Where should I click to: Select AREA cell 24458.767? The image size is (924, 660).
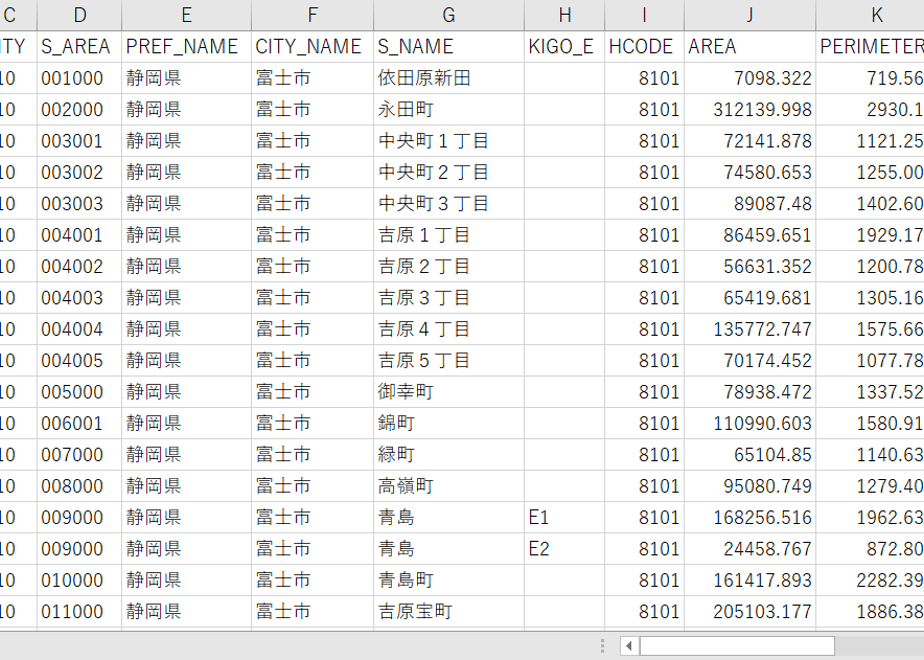tap(750, 549)
